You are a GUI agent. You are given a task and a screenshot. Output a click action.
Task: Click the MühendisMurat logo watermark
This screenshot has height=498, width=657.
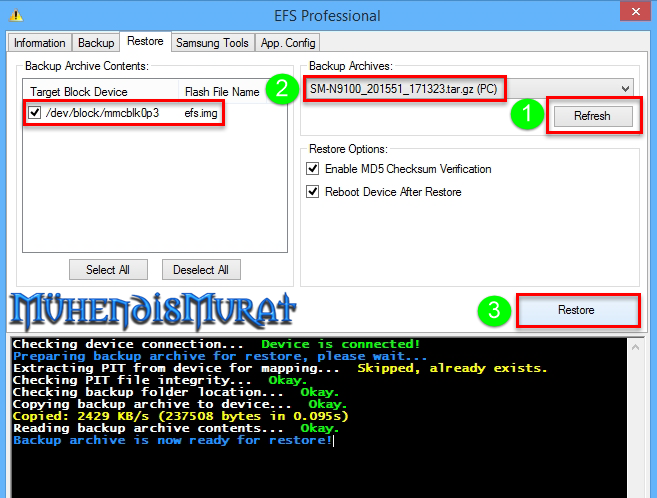(x=151, y=309)
